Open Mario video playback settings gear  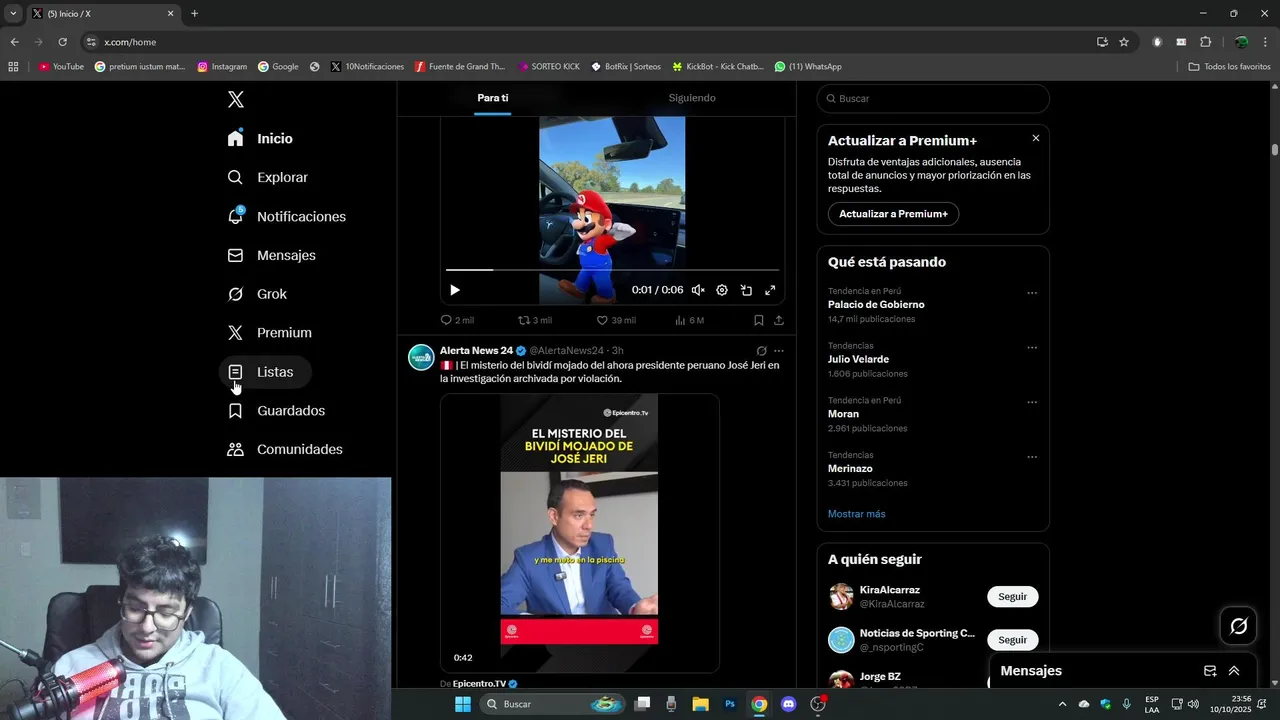[x=722, y=290]
